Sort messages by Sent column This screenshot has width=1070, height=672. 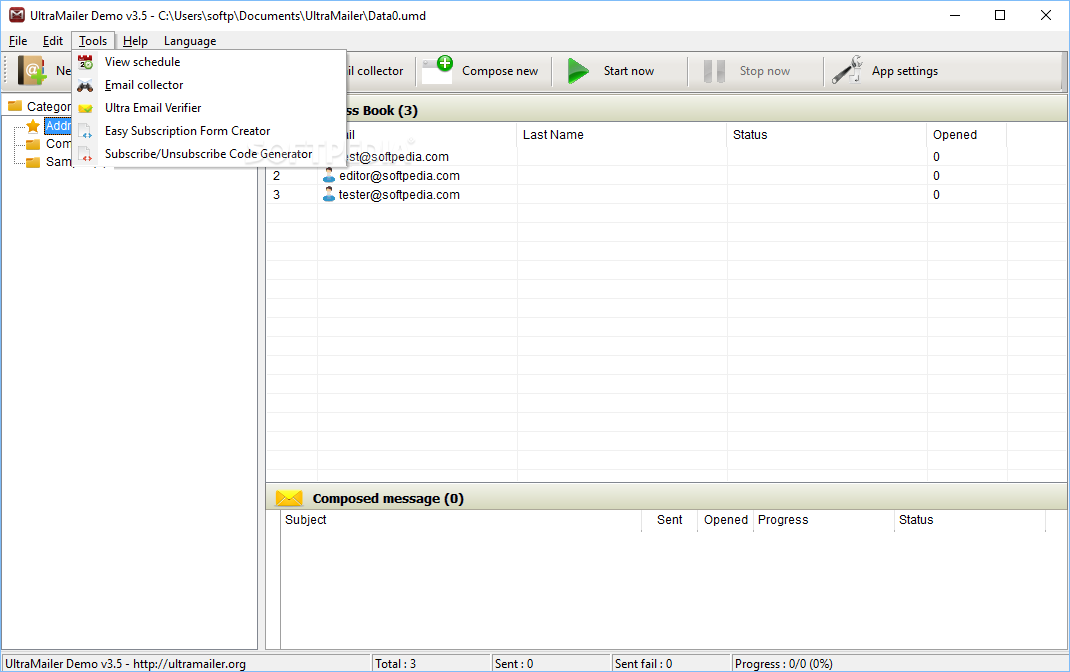pyautogui.click(x=669, y=520)
